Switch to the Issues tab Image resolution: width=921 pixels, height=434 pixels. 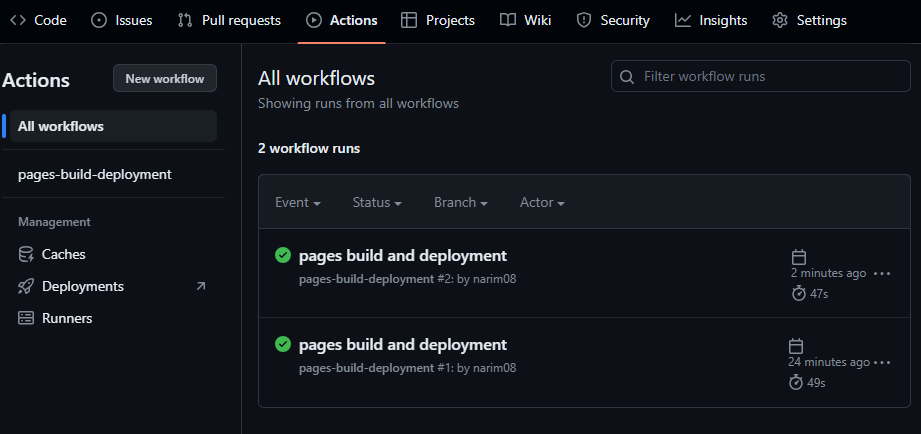[x=122, y=21]
